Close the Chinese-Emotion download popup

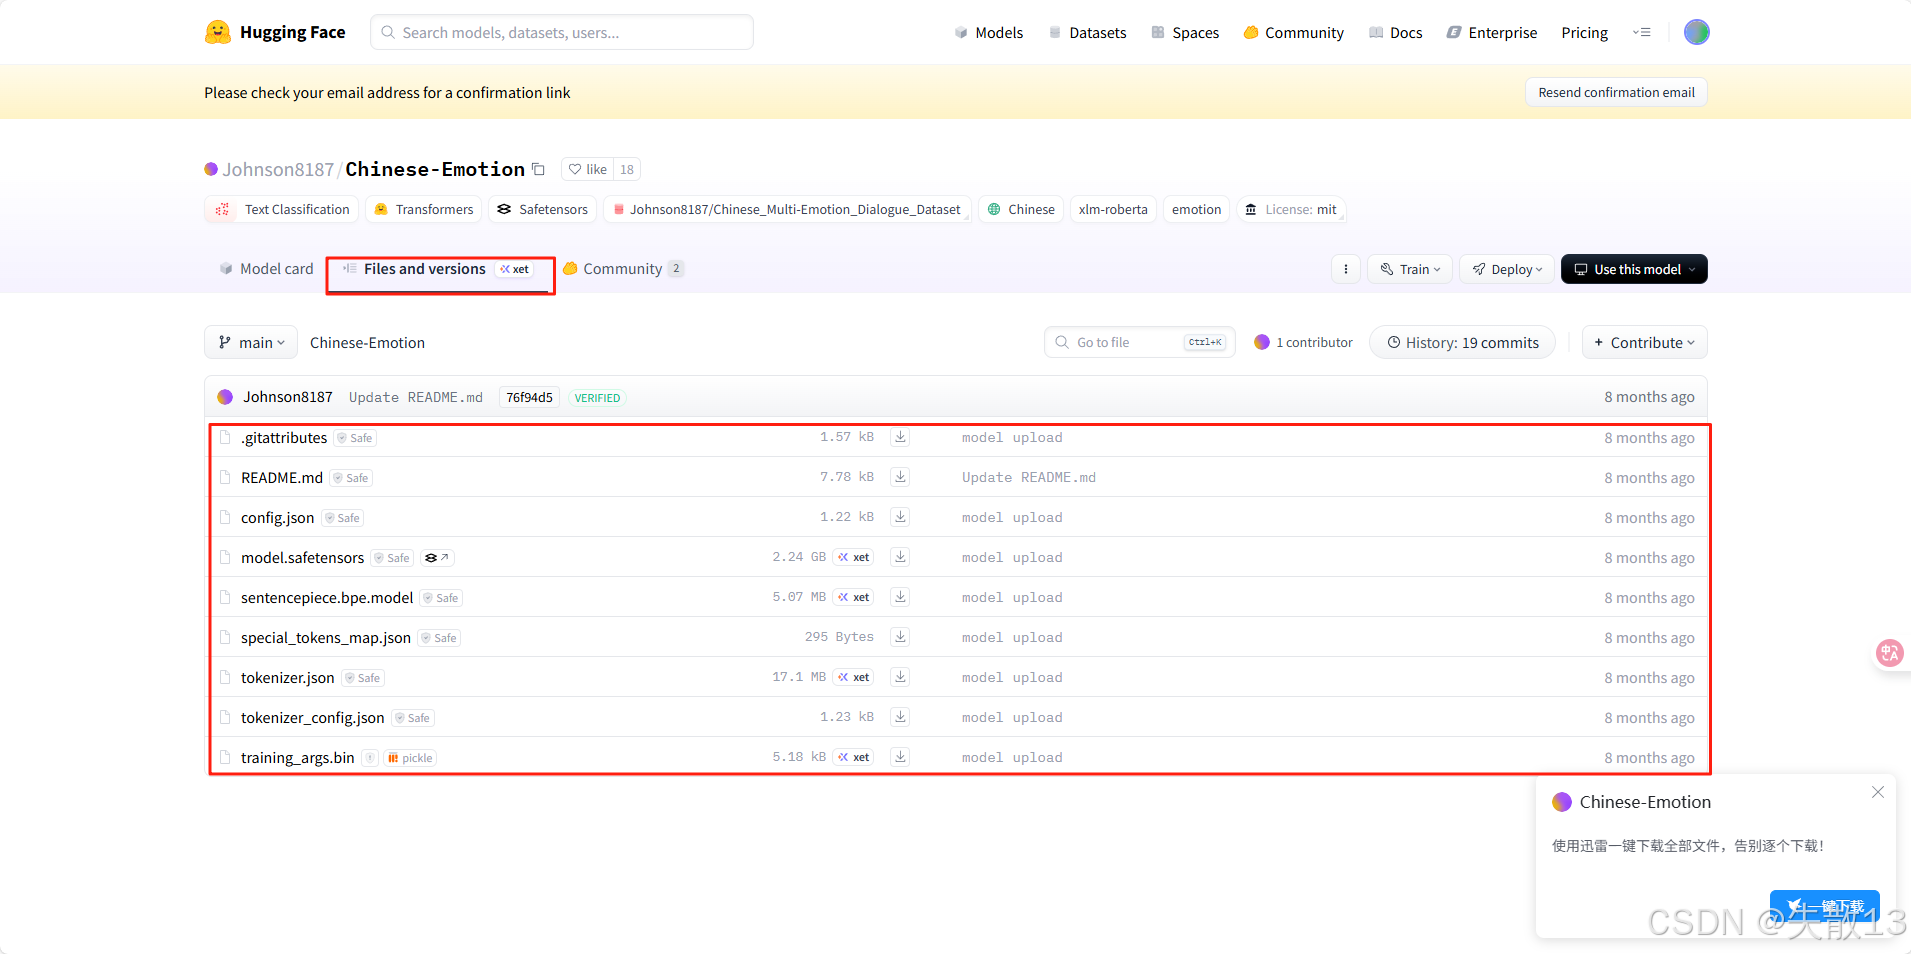[x=1878, y=792]
